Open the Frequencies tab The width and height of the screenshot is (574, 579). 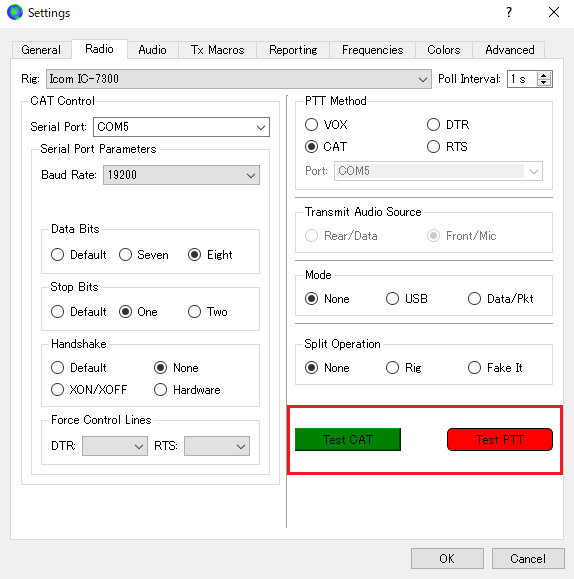[372, 50]
